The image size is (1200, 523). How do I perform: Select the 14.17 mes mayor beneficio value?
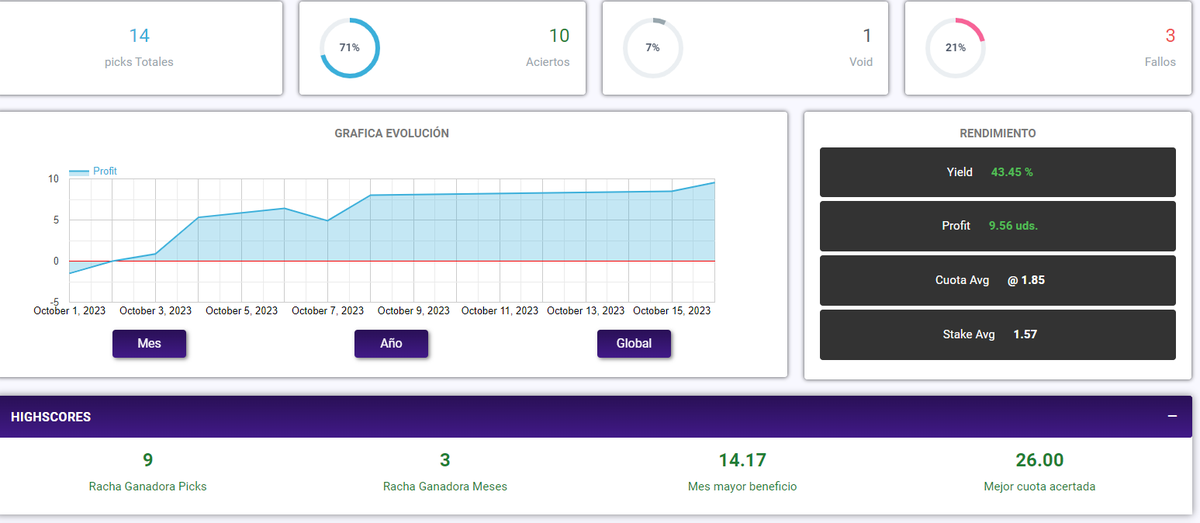(x=742, y=460)
